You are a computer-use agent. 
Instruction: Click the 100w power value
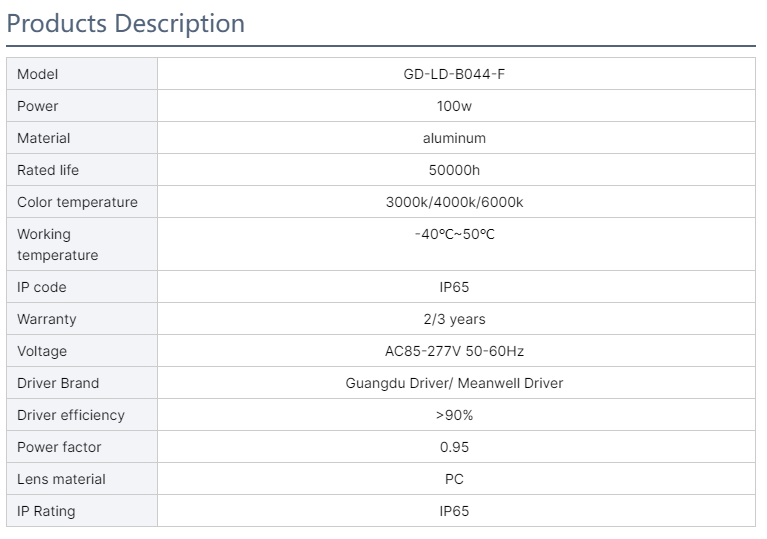point(454,106)
